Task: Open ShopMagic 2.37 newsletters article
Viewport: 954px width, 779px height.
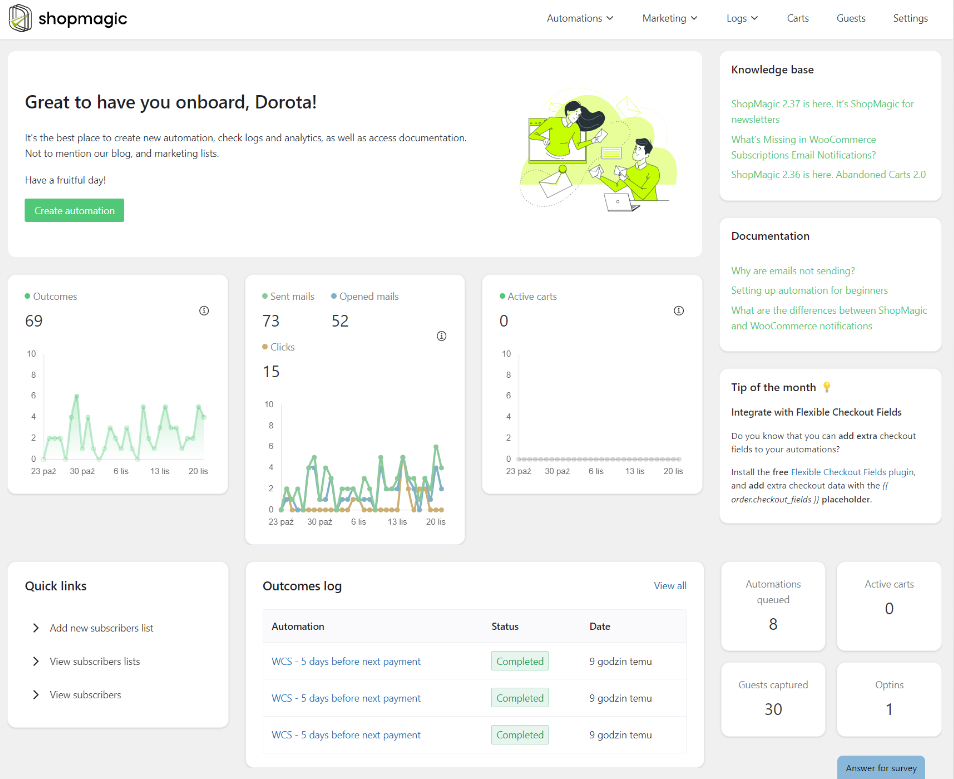Action: pos(823,111)
